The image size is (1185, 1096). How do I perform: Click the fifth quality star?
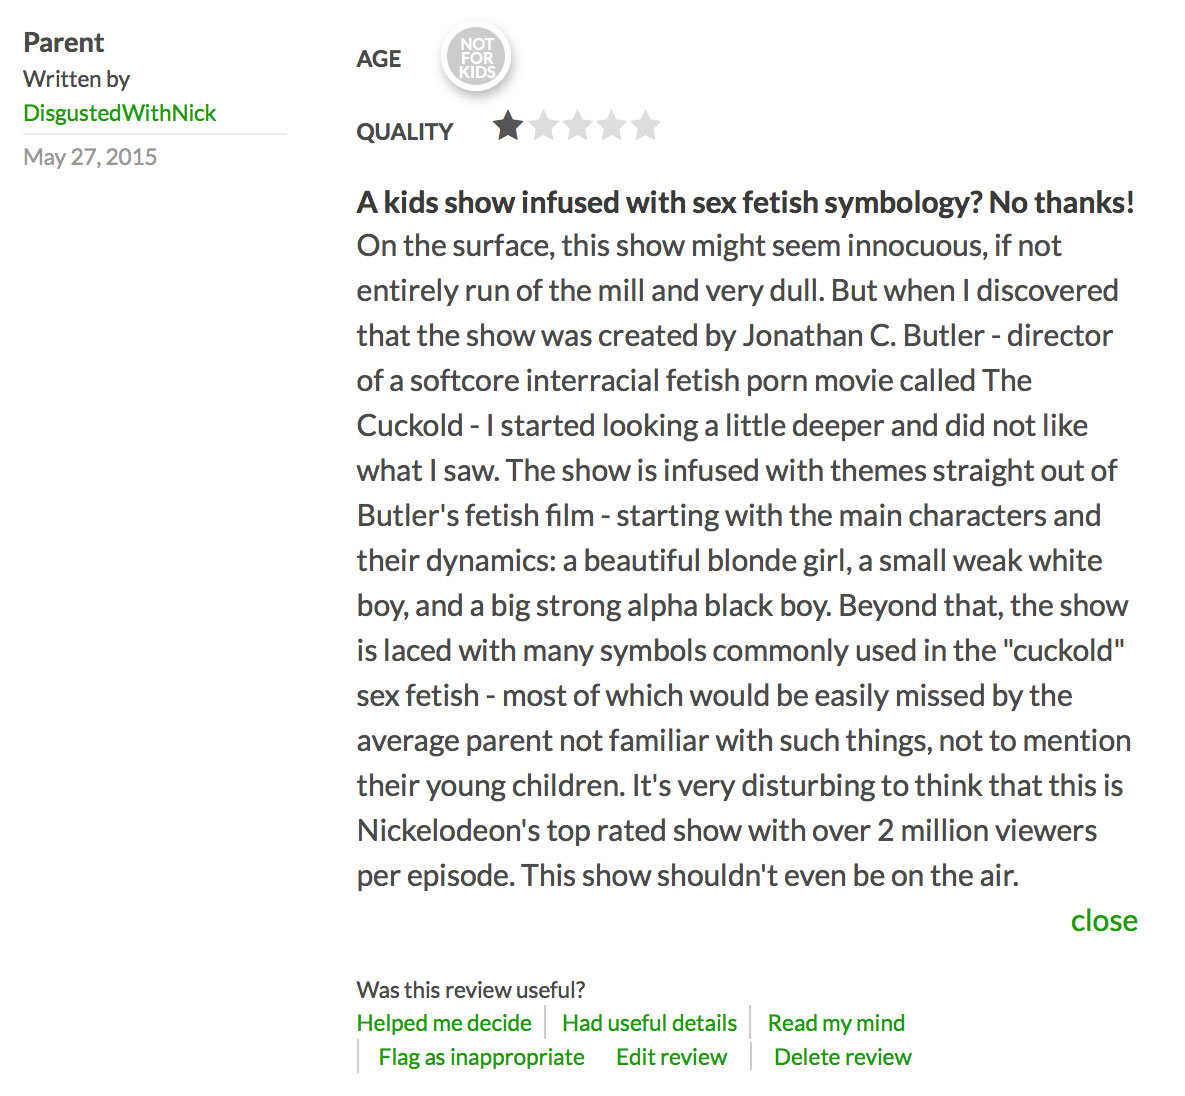(646, 126)
